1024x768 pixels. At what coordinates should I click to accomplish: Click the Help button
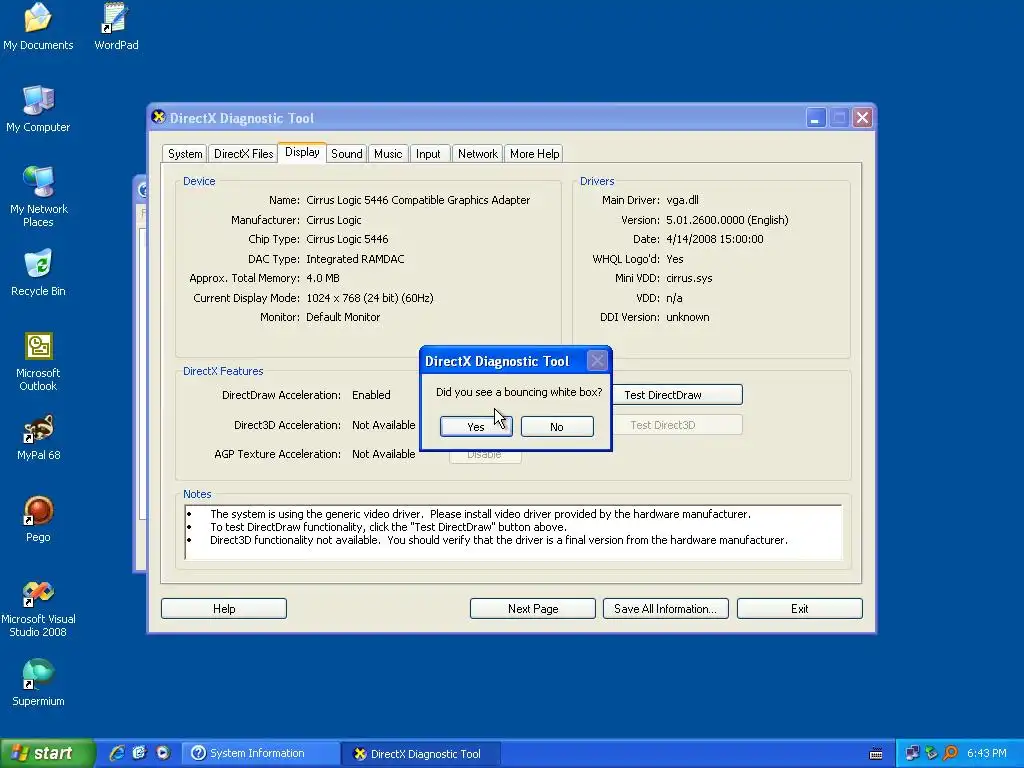coord(224,609)
